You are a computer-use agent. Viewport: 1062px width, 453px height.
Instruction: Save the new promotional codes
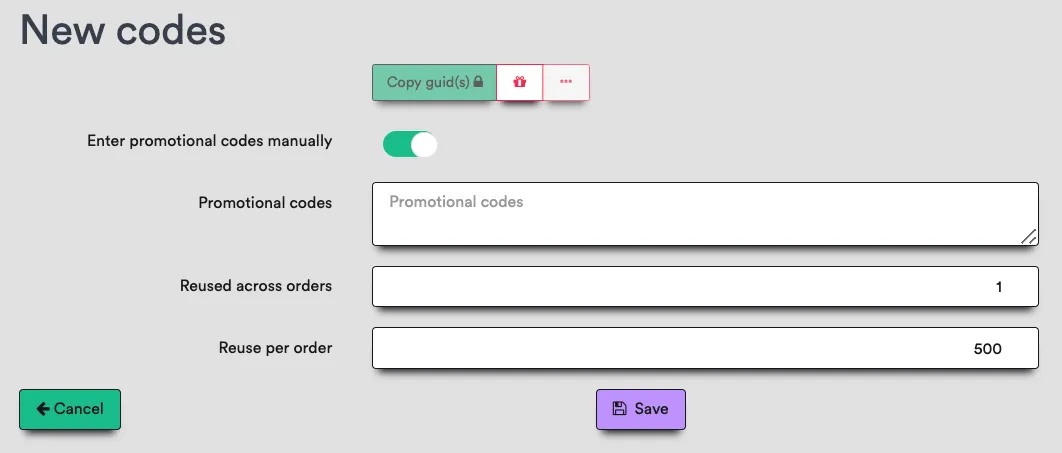click(x=641, y=409)
